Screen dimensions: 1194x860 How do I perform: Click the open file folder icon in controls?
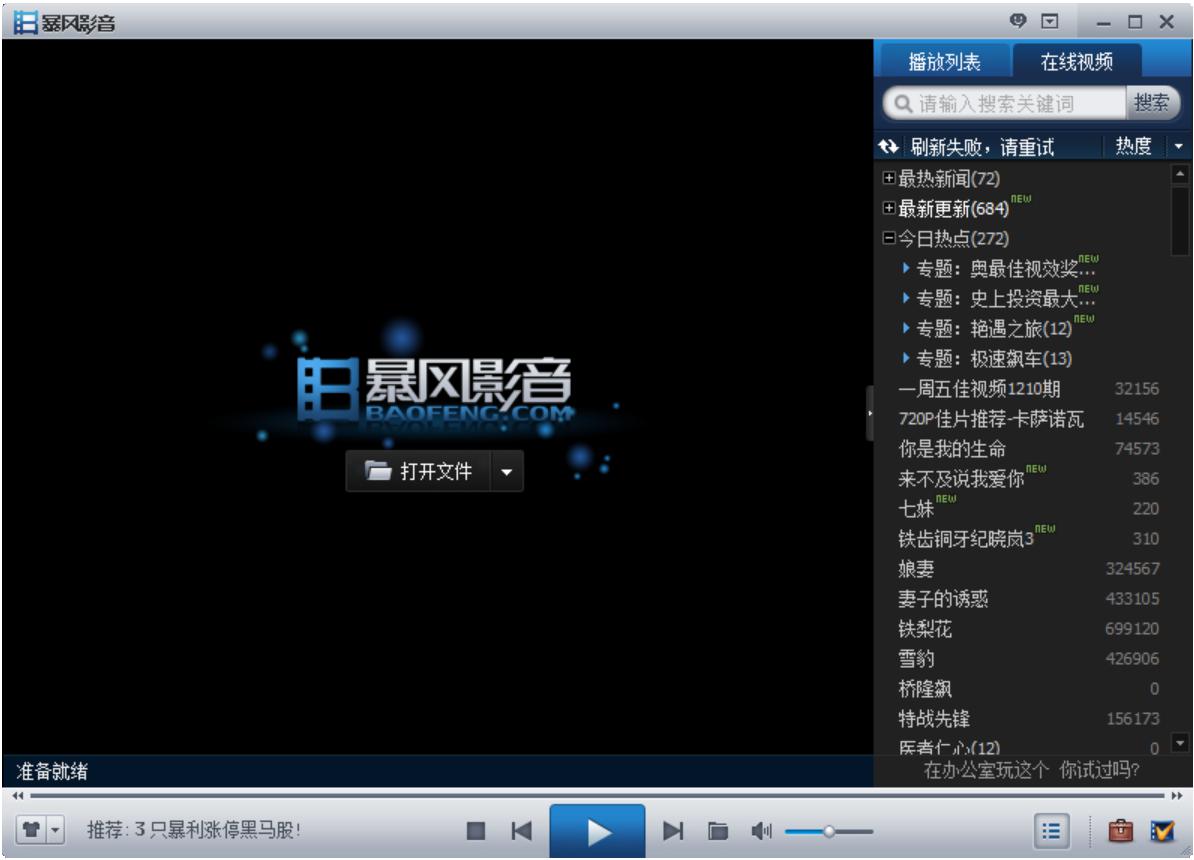[x=717, y=830]
